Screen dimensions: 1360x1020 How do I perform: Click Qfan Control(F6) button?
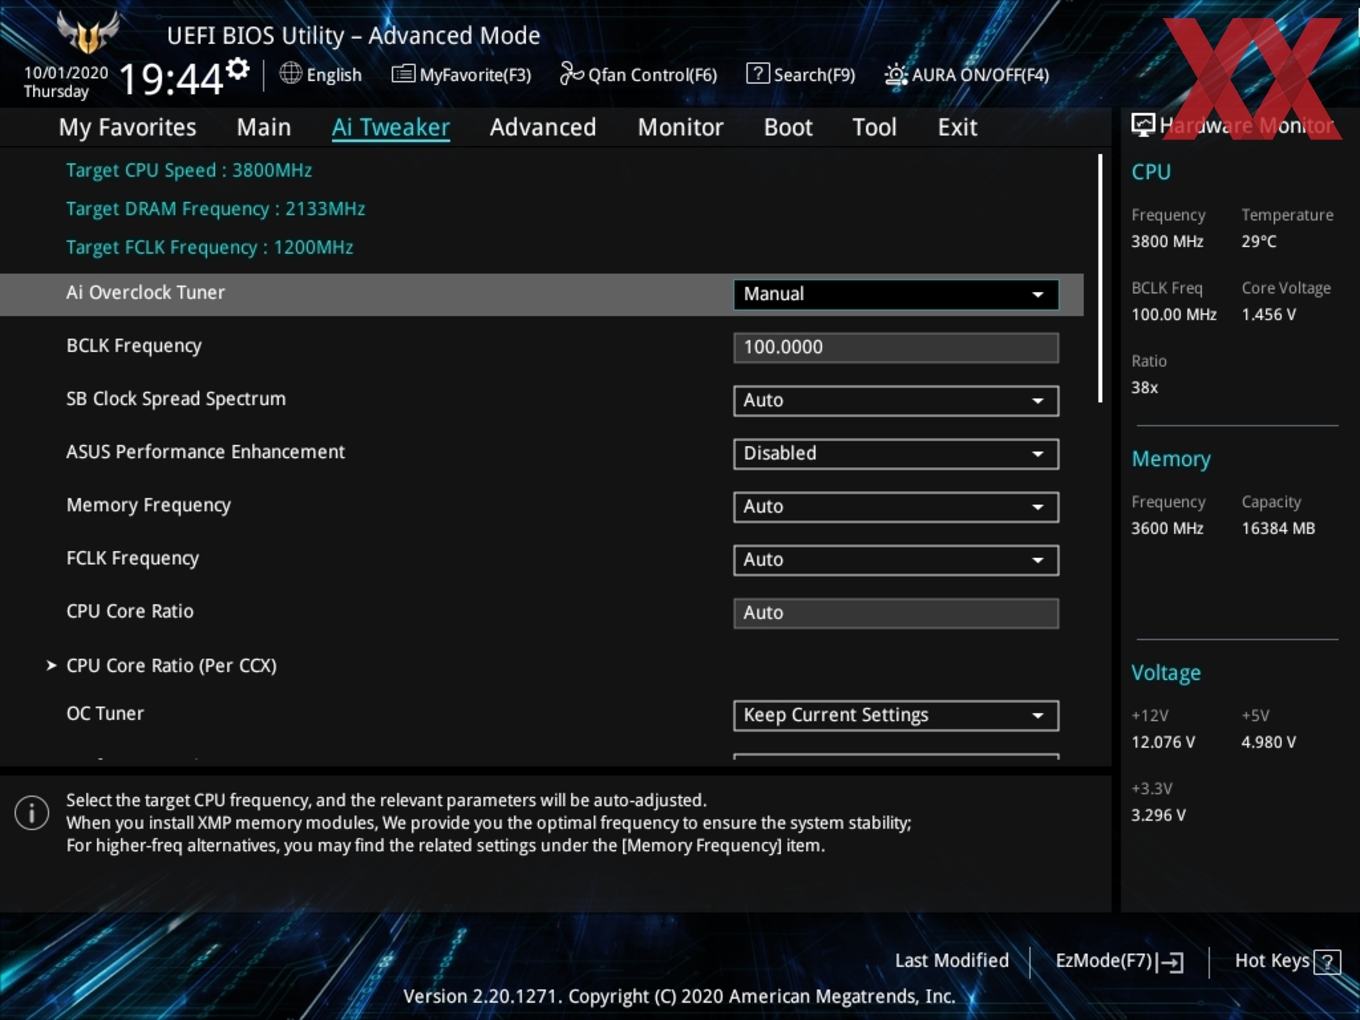pos(638,74)
